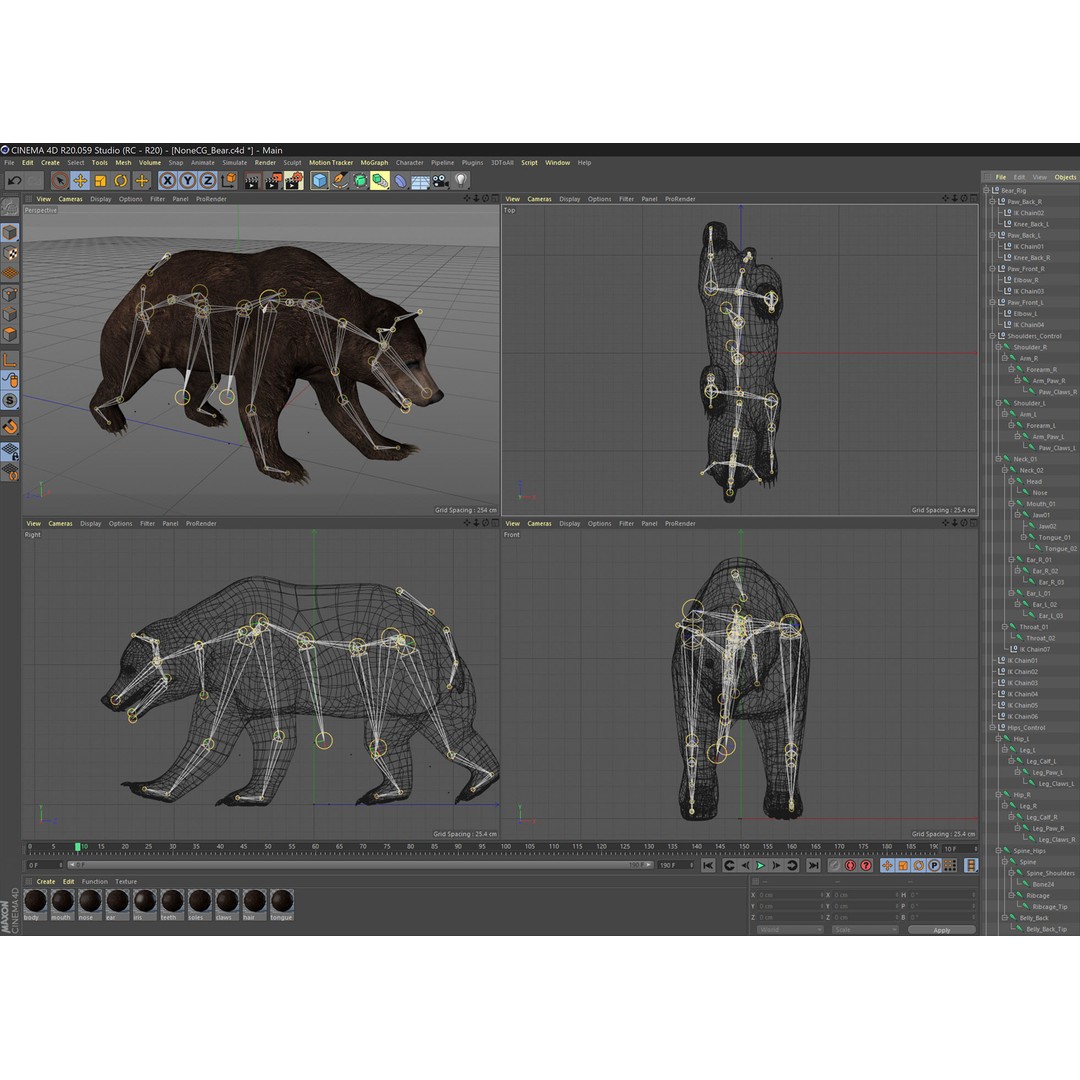Add a Camera object
The width and height of the screenshot is (1080, 1080).
441,180
